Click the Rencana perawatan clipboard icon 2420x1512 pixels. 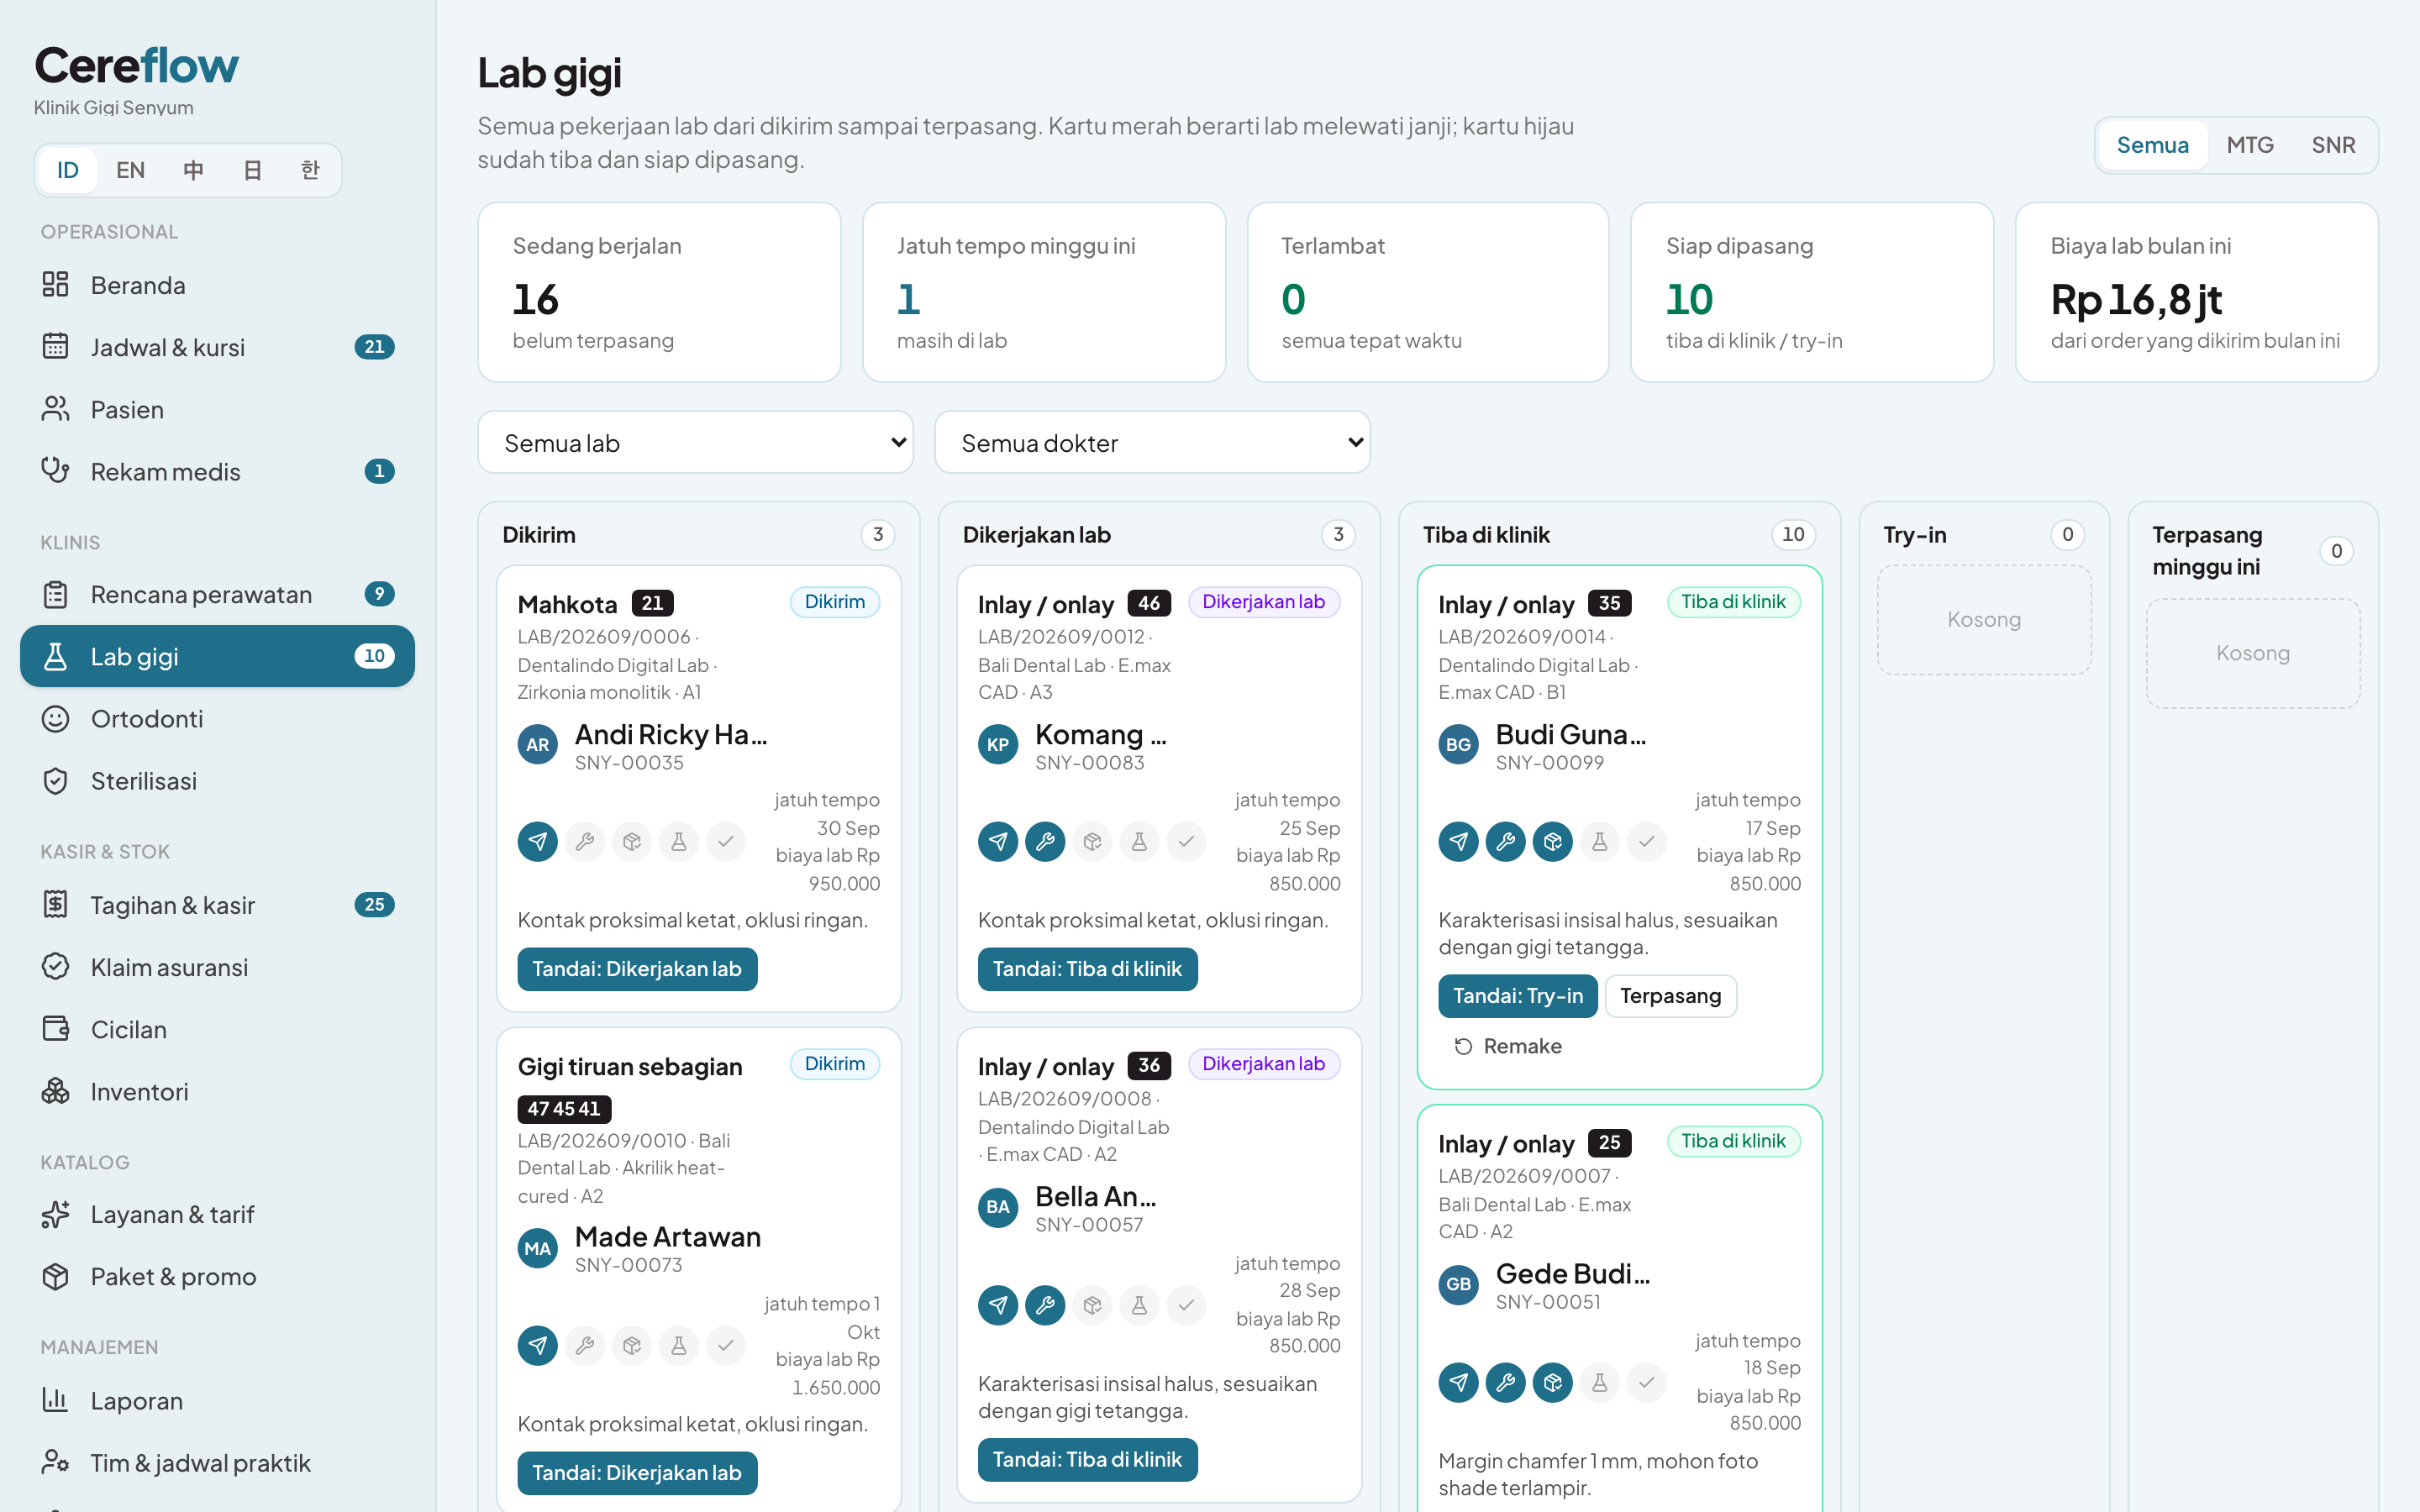(x=55, y=594)
